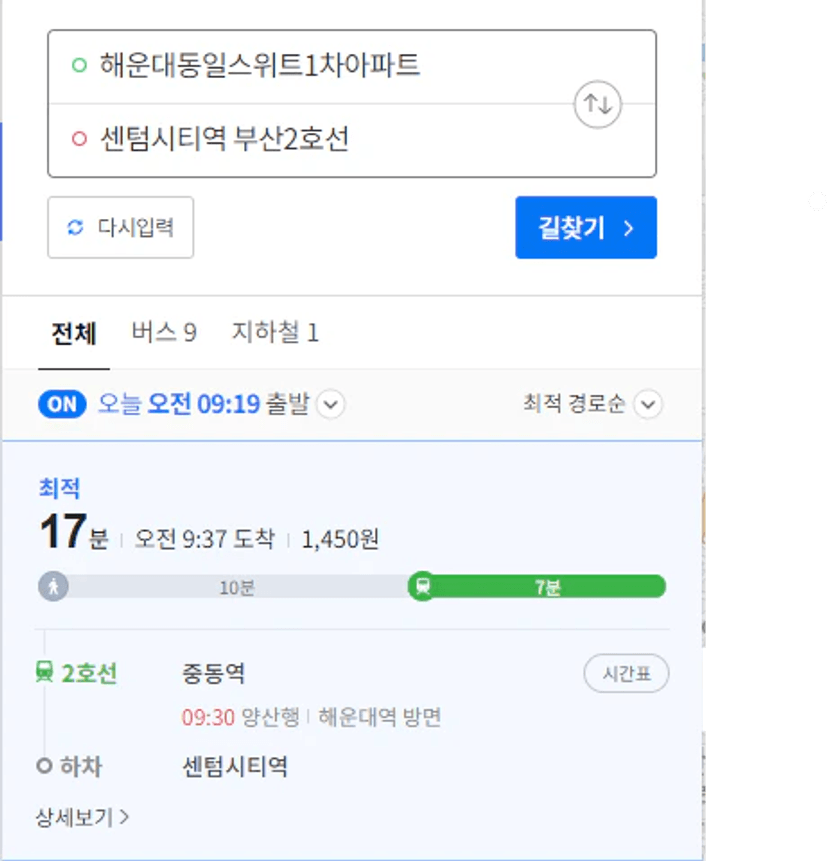Open the 시간표 timetable button
The image size is (827, 861).
point(626,673)
